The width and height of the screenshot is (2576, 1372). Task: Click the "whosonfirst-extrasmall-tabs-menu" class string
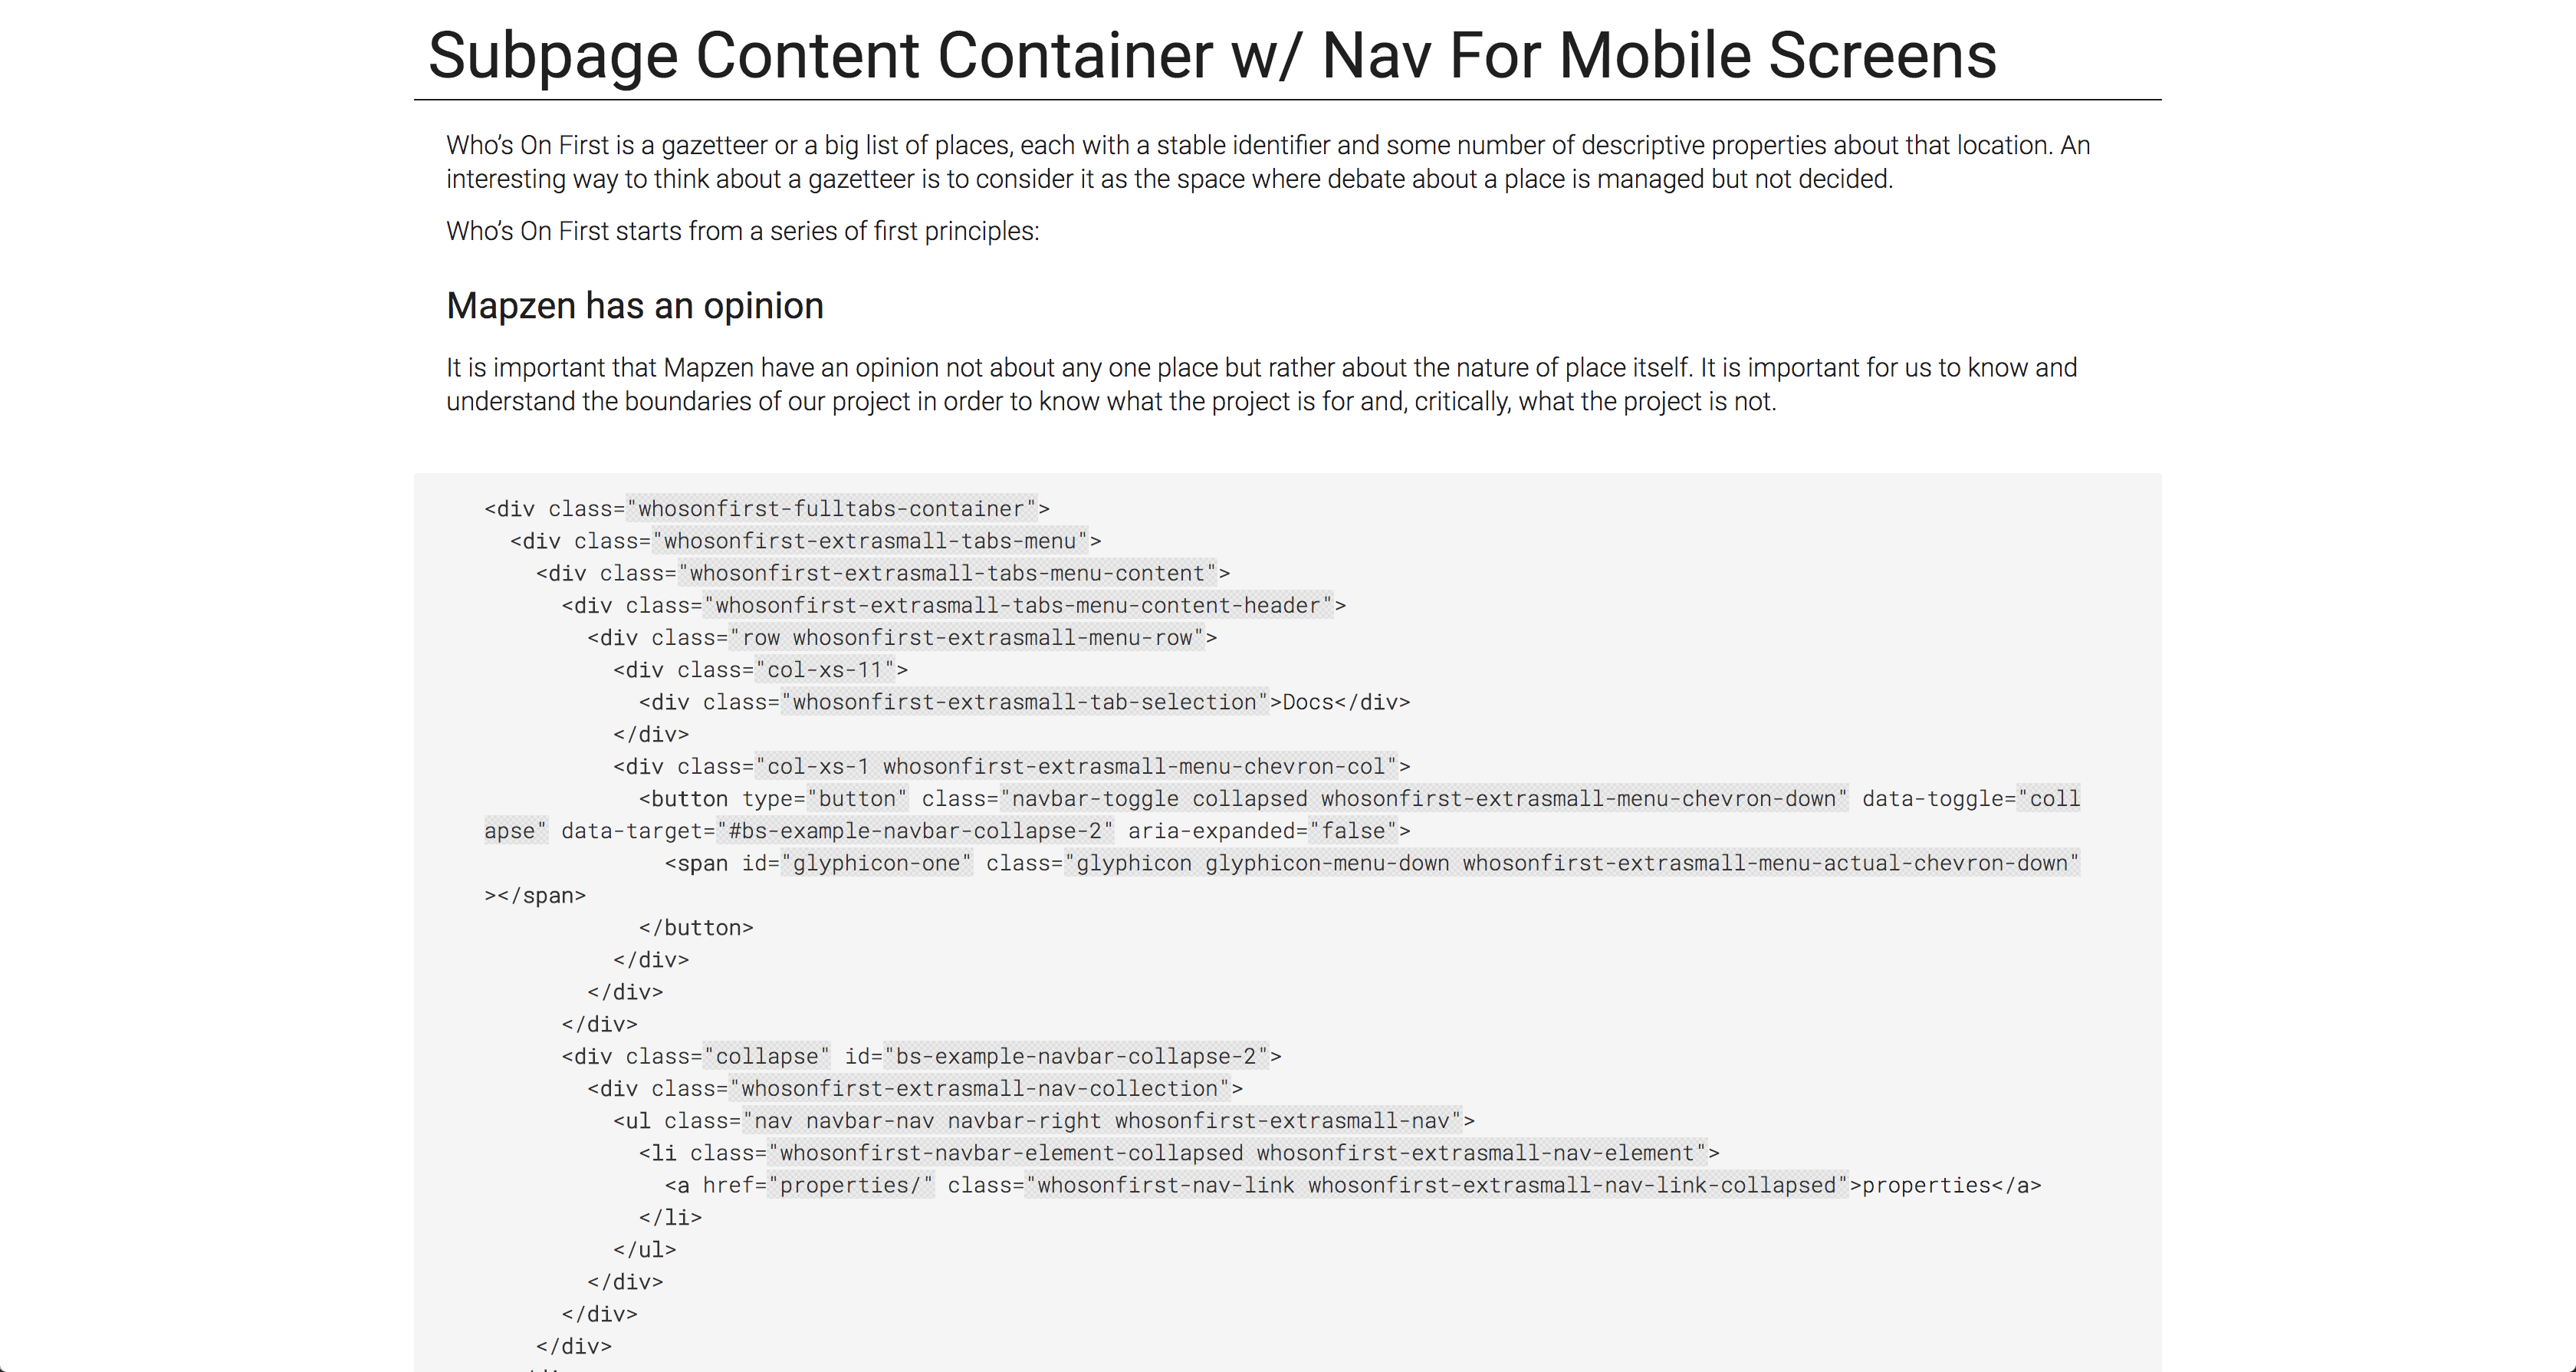click(x=869, y=541)
